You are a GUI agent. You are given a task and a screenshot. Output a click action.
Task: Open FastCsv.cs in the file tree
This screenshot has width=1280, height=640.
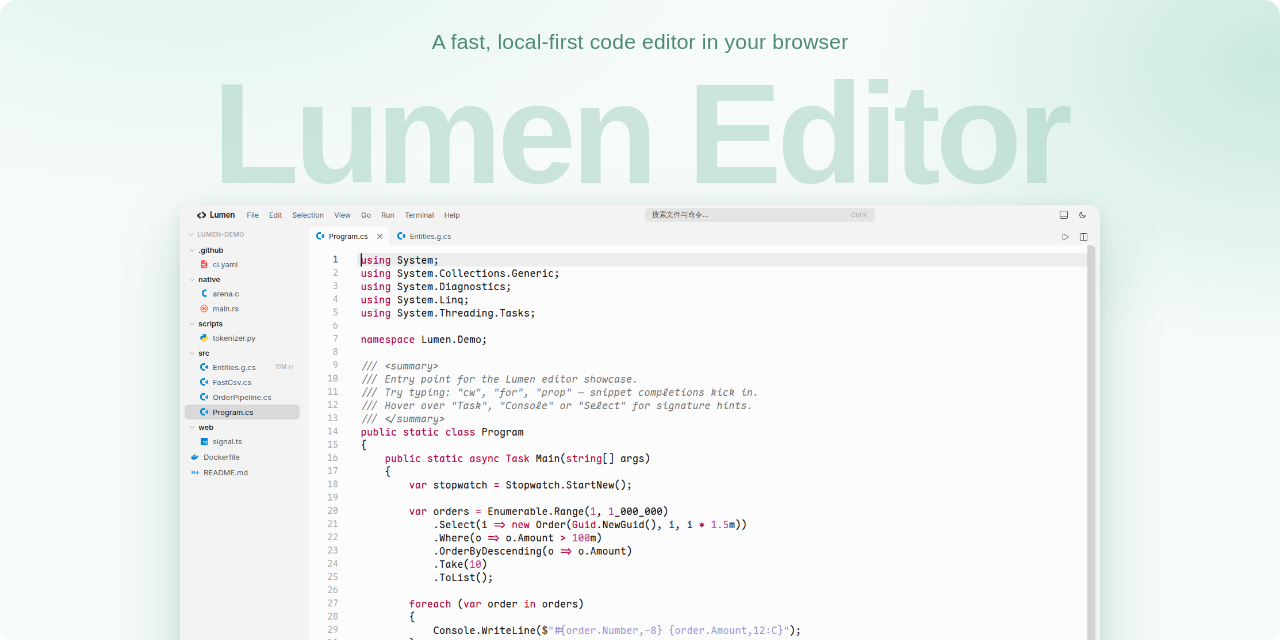(242, 382)
